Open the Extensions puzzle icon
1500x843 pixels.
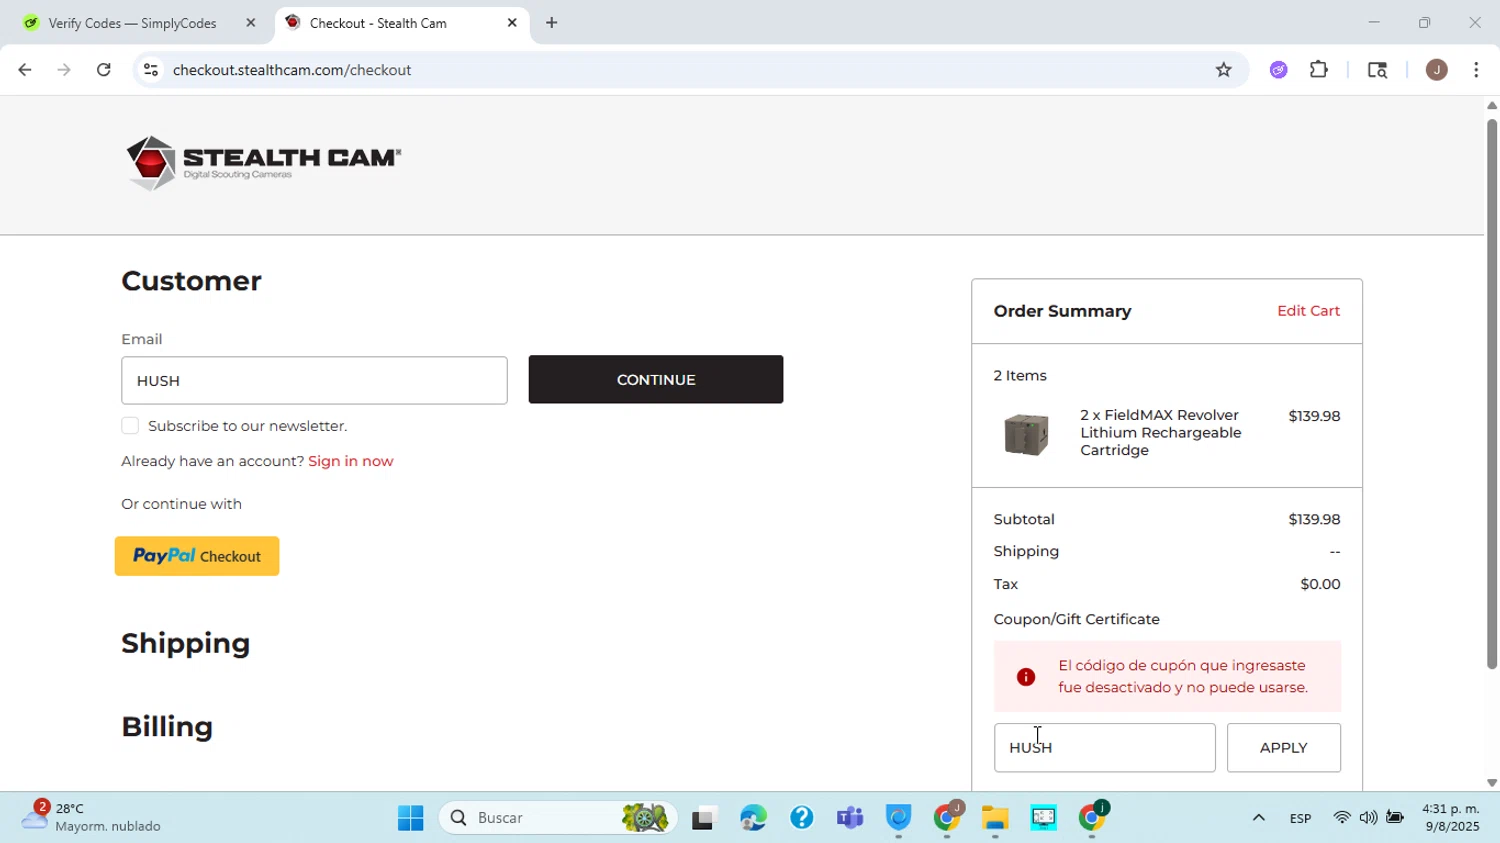coord(1319,70)
